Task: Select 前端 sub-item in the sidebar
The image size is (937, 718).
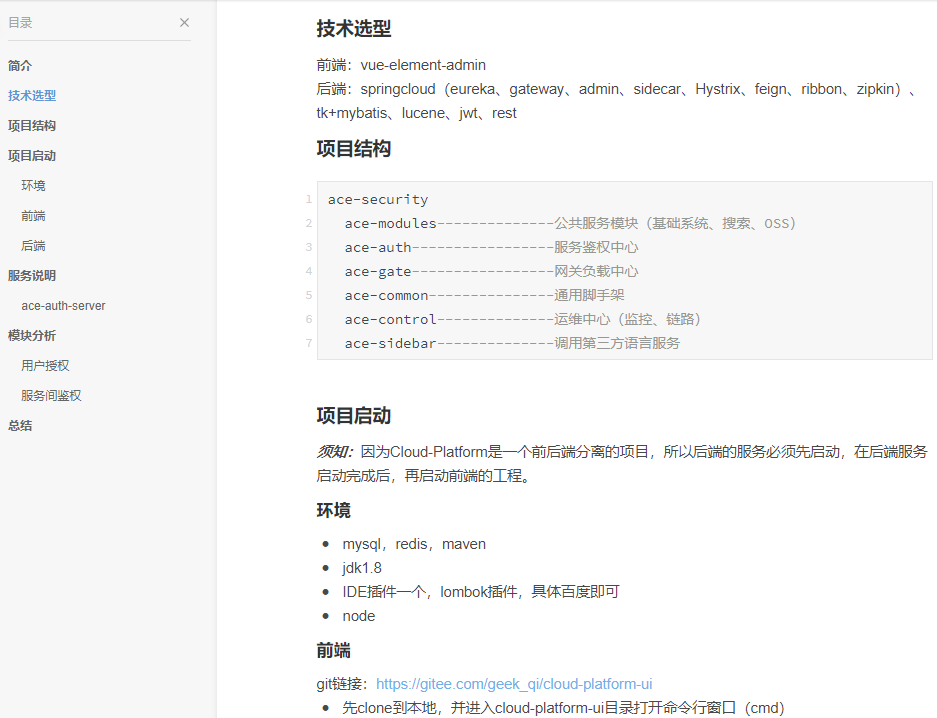Action: point(33,216)
